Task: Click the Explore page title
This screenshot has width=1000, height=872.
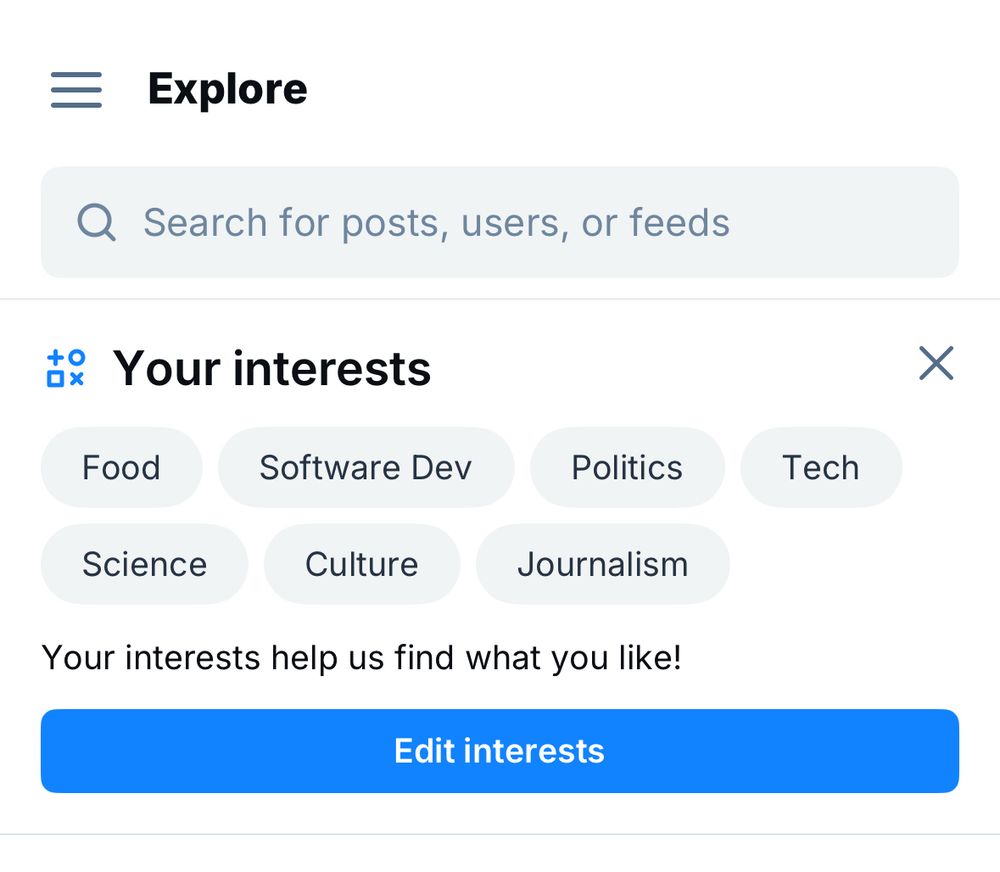Action: tap(227, 89)
